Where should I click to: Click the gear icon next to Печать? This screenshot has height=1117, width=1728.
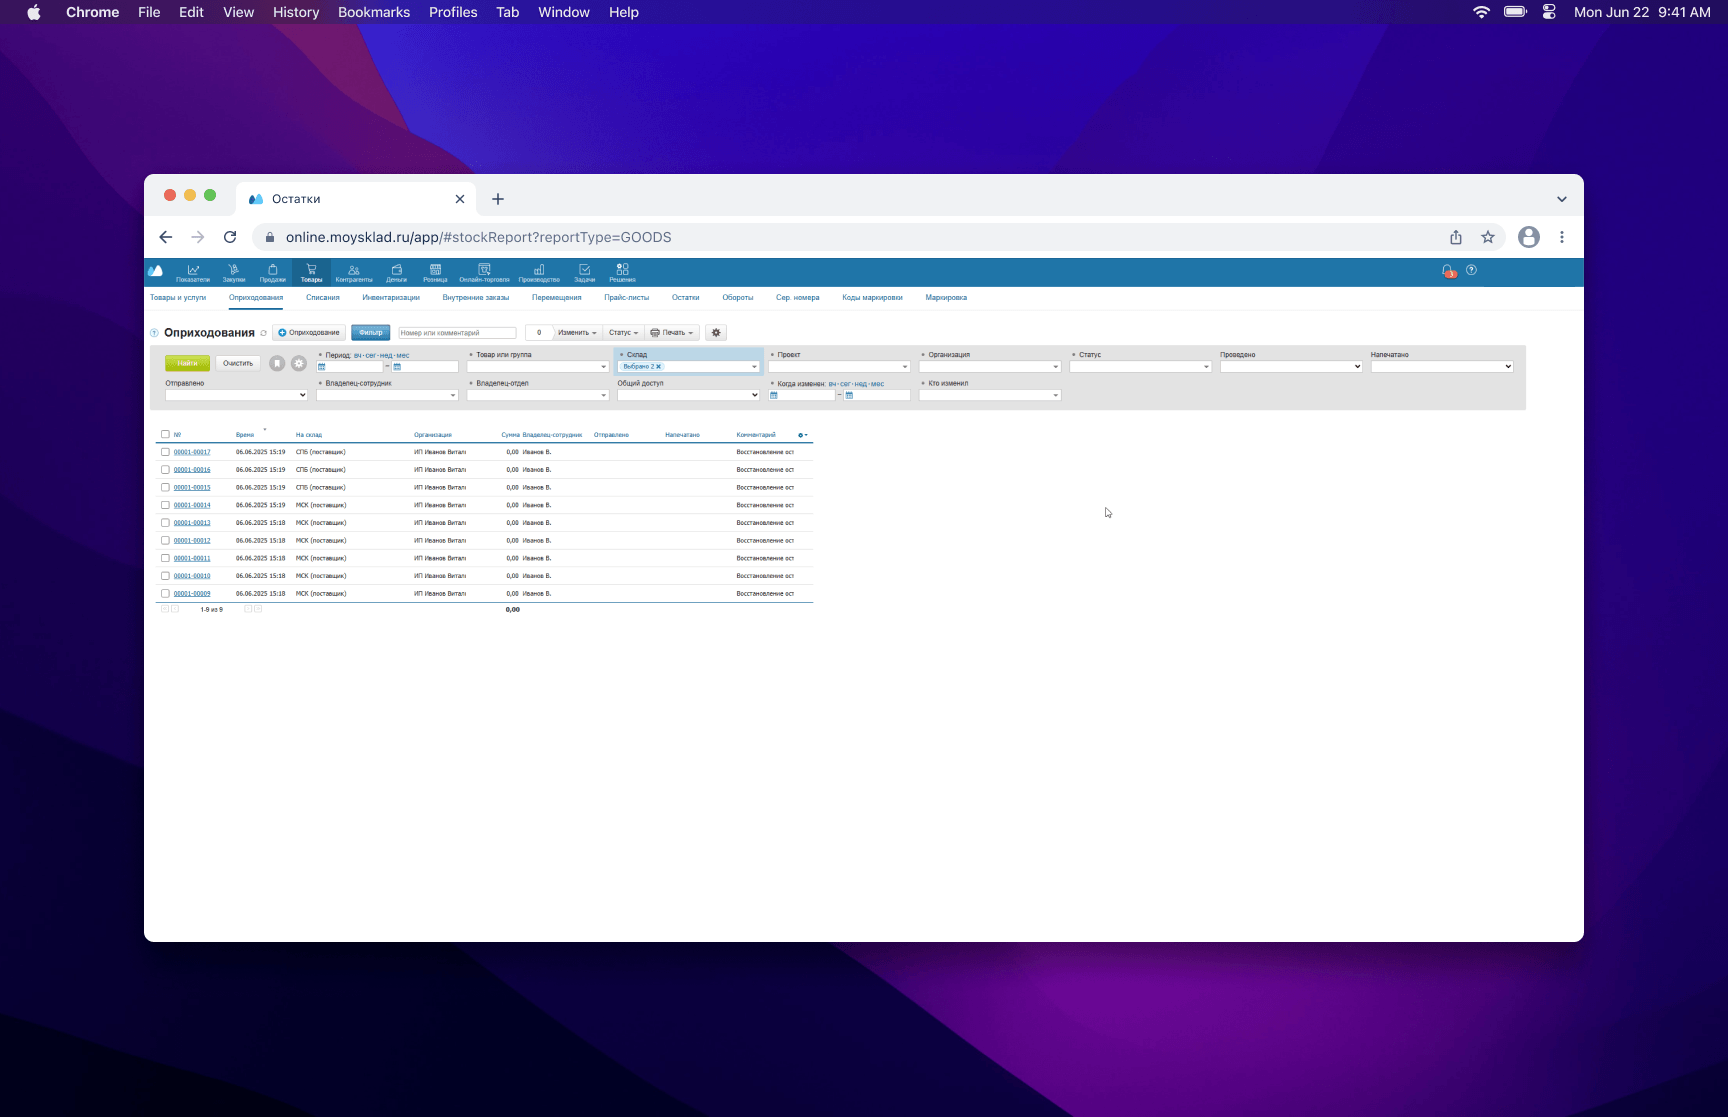point(716,333)
